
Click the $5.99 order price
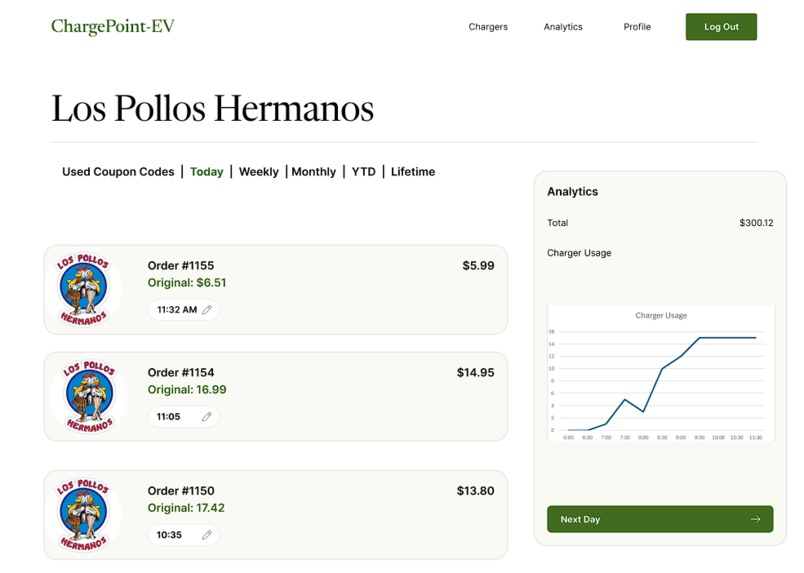pyautogui.click(x=478, y=266)
